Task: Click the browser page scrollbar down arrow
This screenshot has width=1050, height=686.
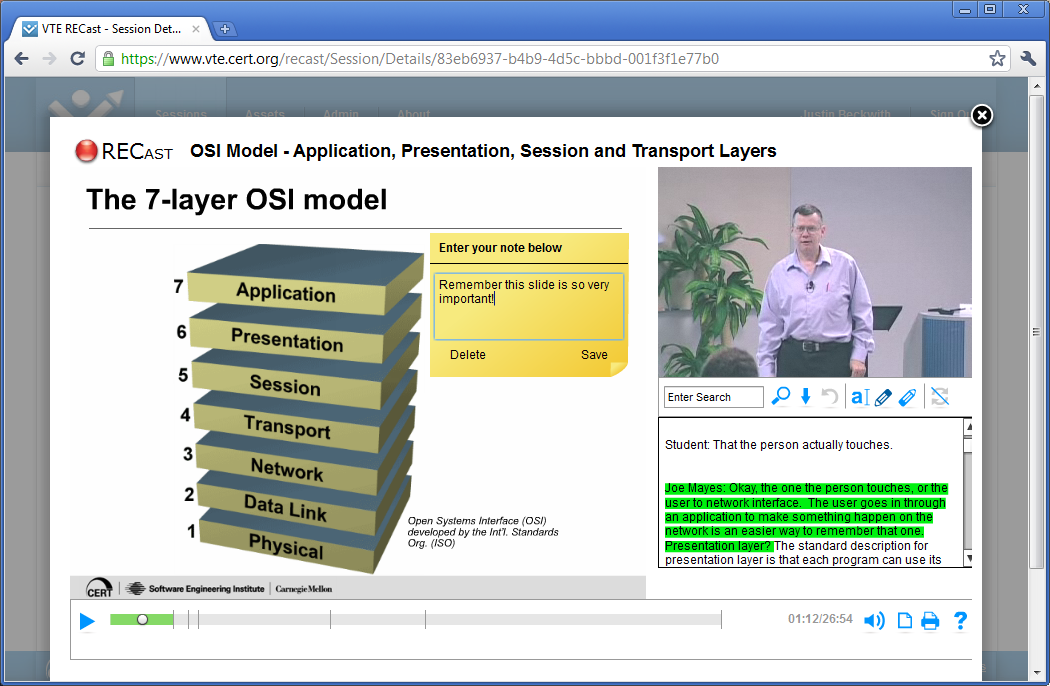Action: 1036,672
